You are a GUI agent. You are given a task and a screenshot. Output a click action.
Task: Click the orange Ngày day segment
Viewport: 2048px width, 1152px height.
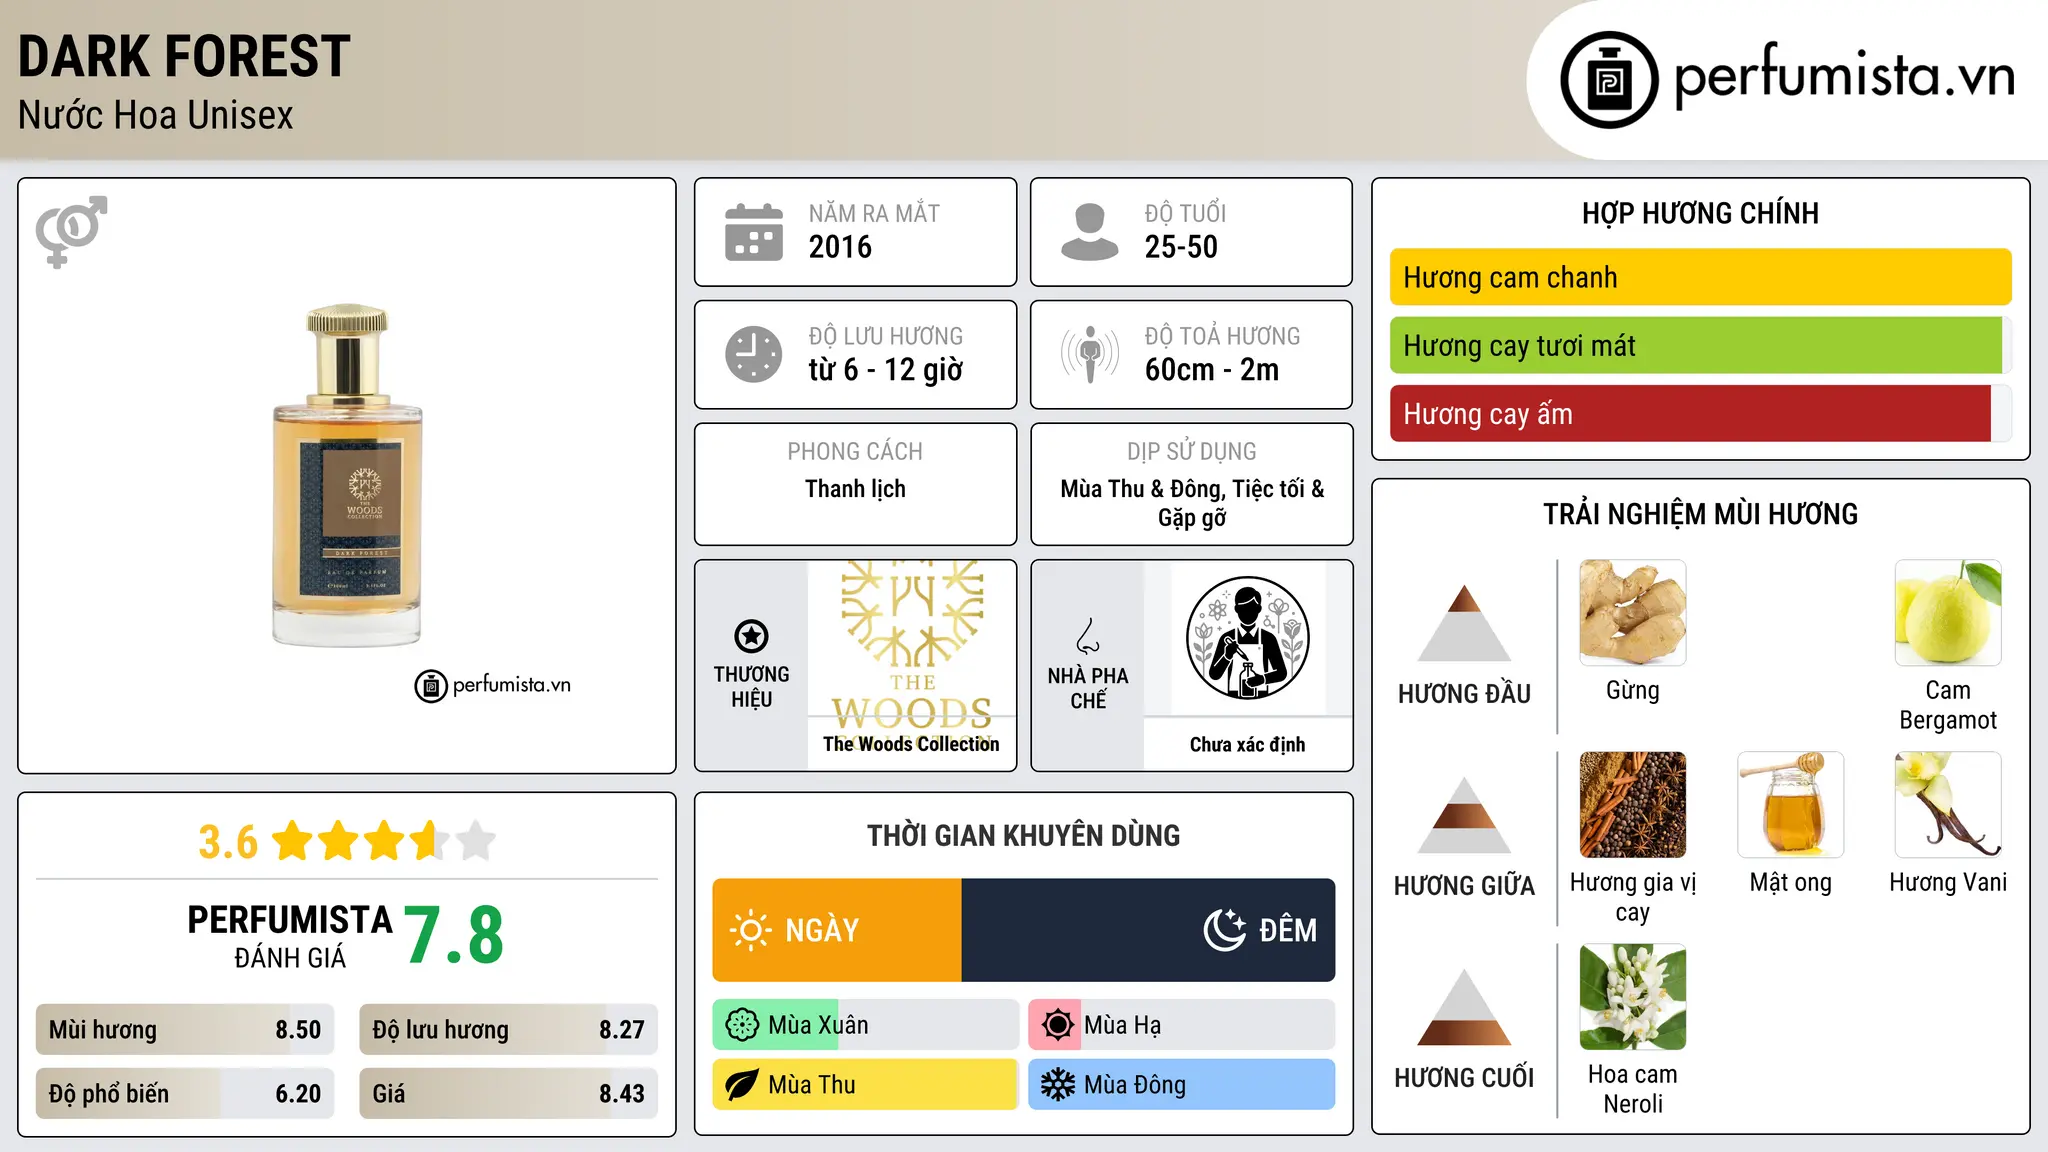coord(837,930)
